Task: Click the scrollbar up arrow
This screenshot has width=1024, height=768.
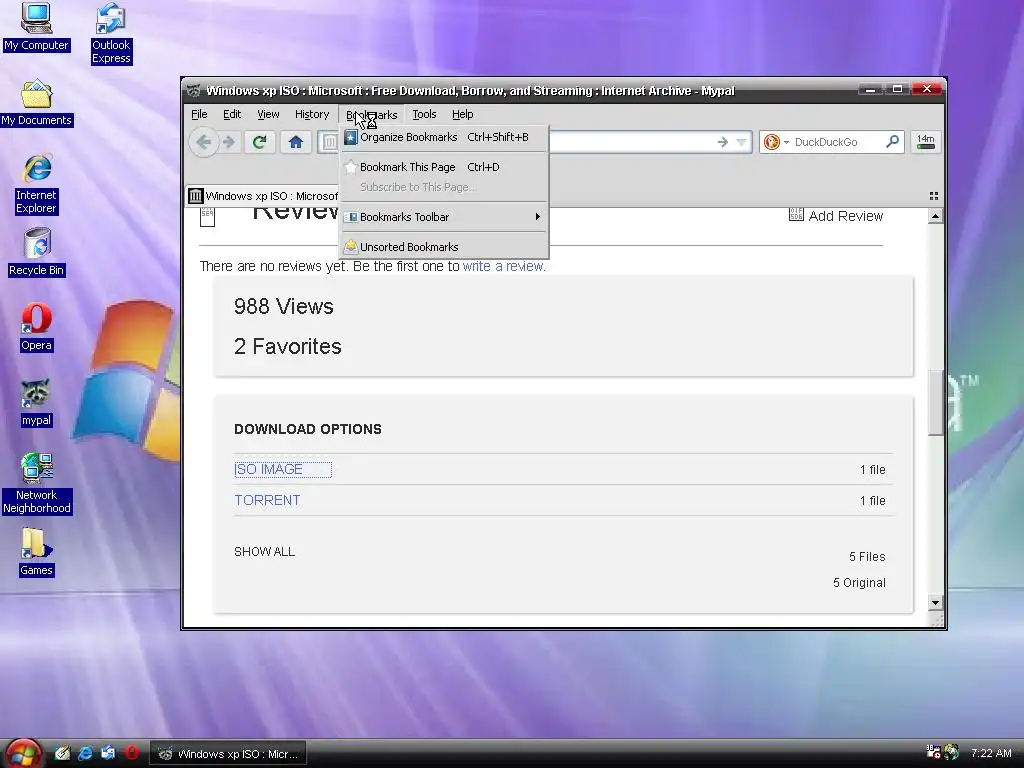Action: [935, 216]
